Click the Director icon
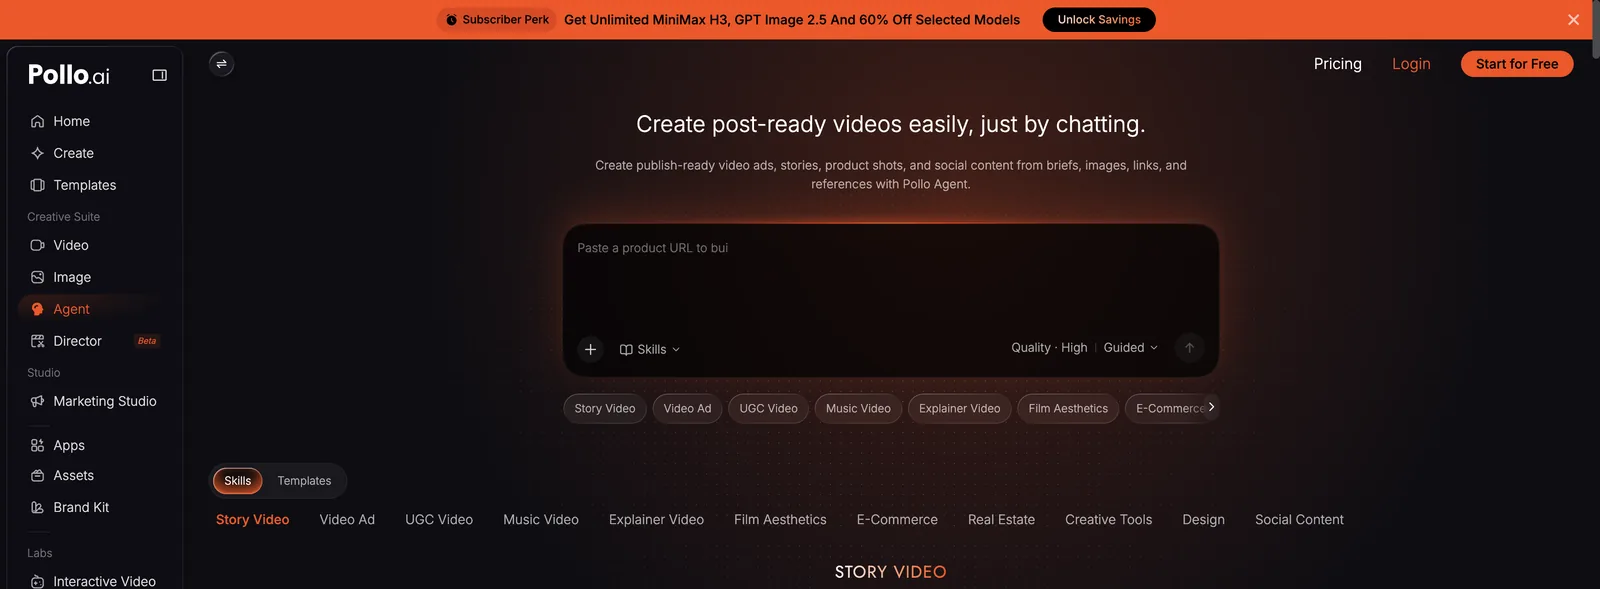1600x589 pixels. (x=37, y=341)
